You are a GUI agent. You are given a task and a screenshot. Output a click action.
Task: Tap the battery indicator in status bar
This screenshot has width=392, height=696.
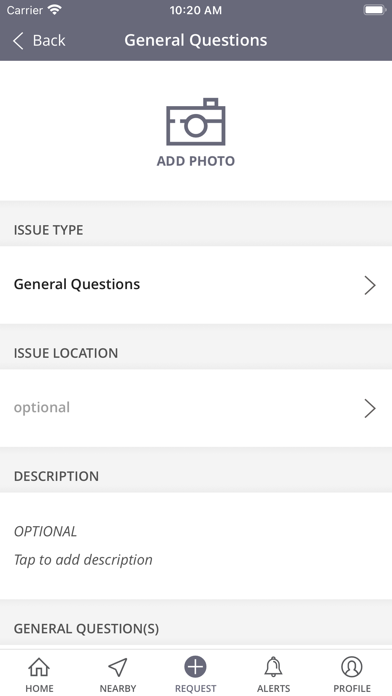coord(374,10)
